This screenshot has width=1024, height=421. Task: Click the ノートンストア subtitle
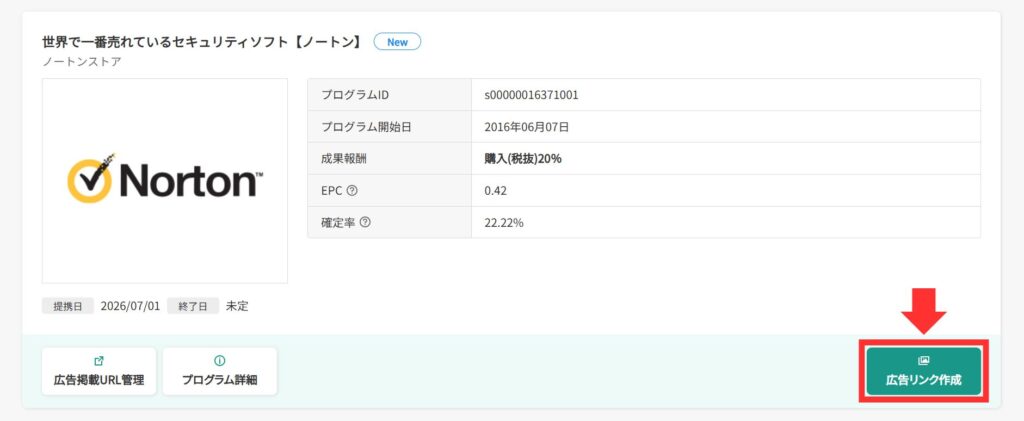[82, 62]
